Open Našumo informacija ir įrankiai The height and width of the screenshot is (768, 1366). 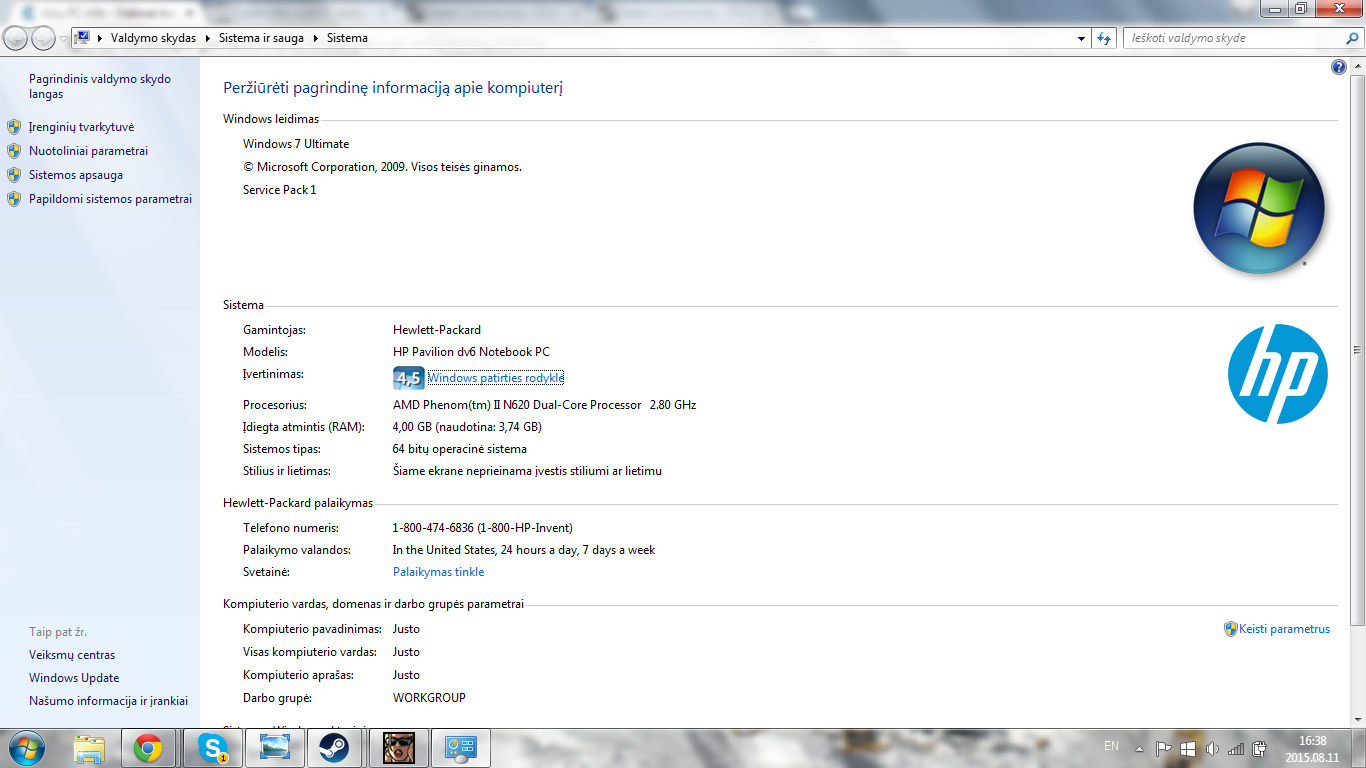click(x=108, y=701)
